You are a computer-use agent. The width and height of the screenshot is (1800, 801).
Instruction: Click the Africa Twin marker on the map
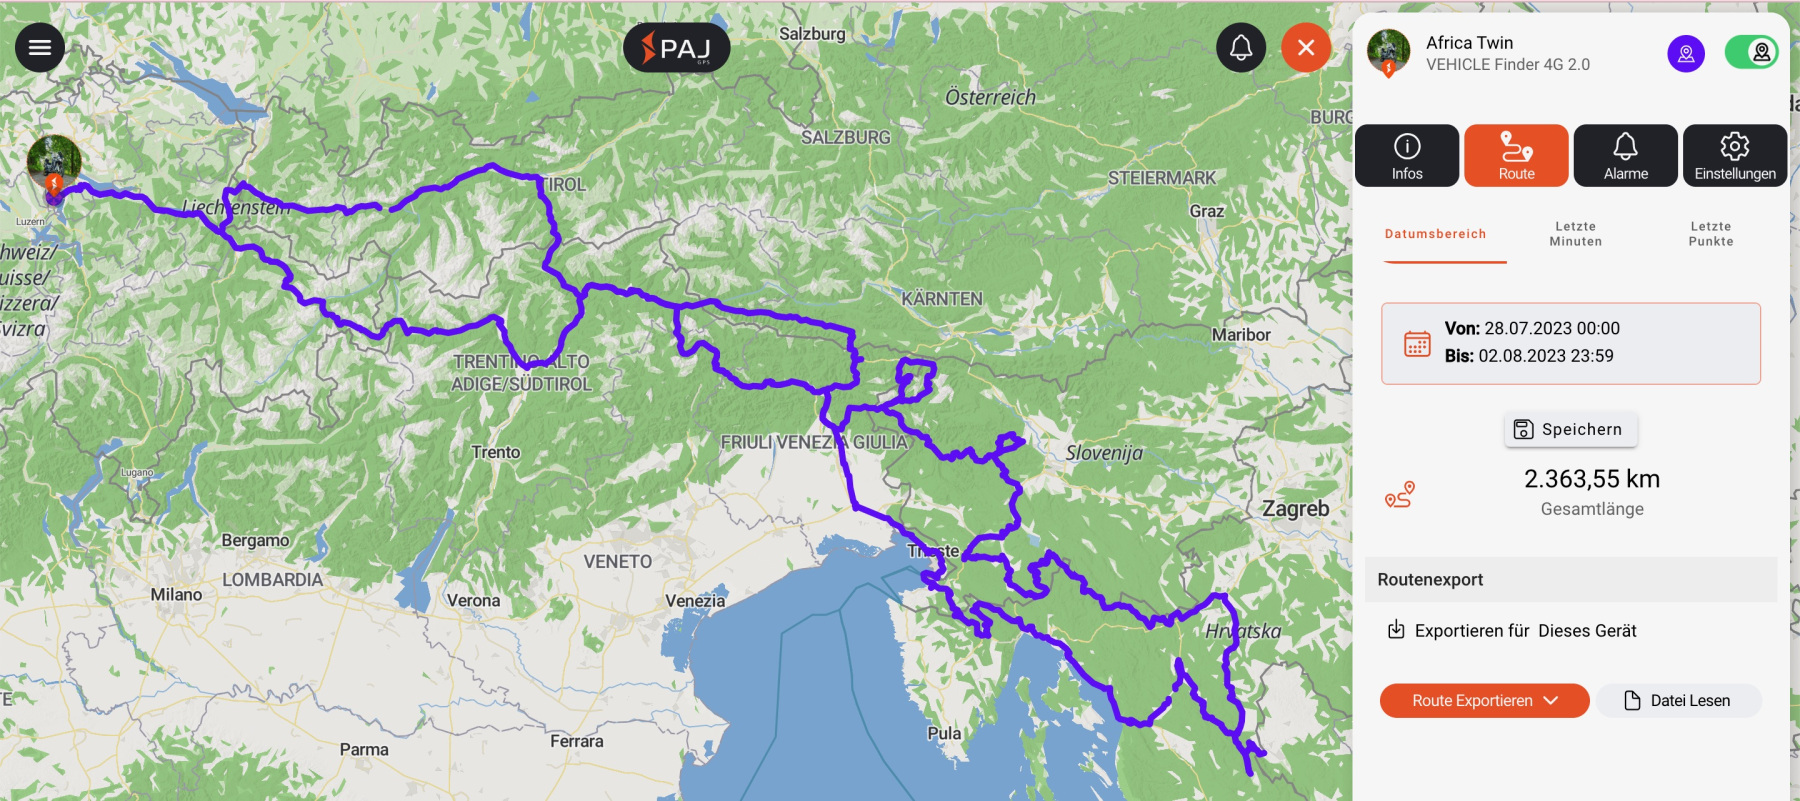tap(54, 166)
